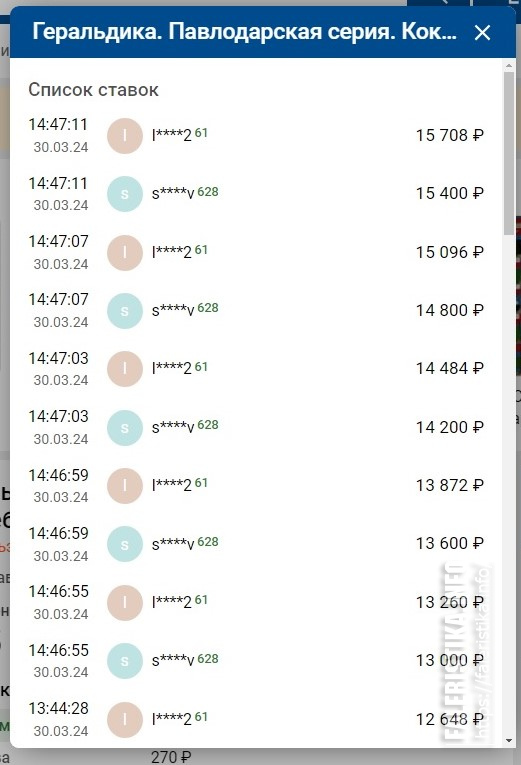521x765 pixels.
Task: Click the avatar for 15 096 ₽ bid
Action: pos(125,252)
